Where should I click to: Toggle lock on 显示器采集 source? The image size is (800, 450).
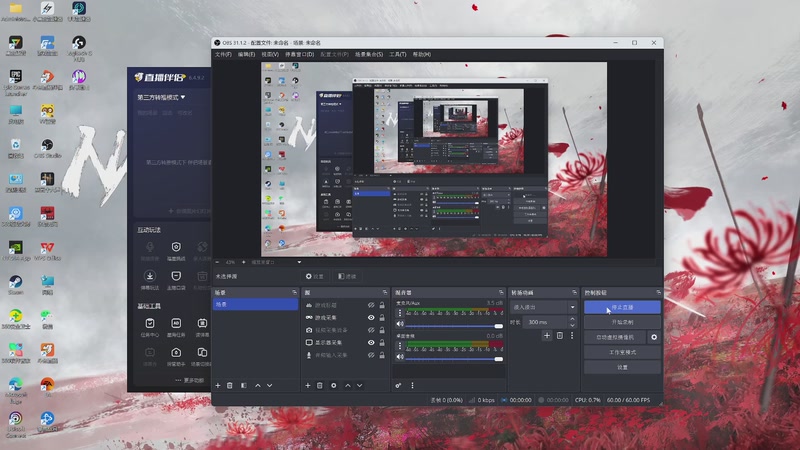point(382,342)
